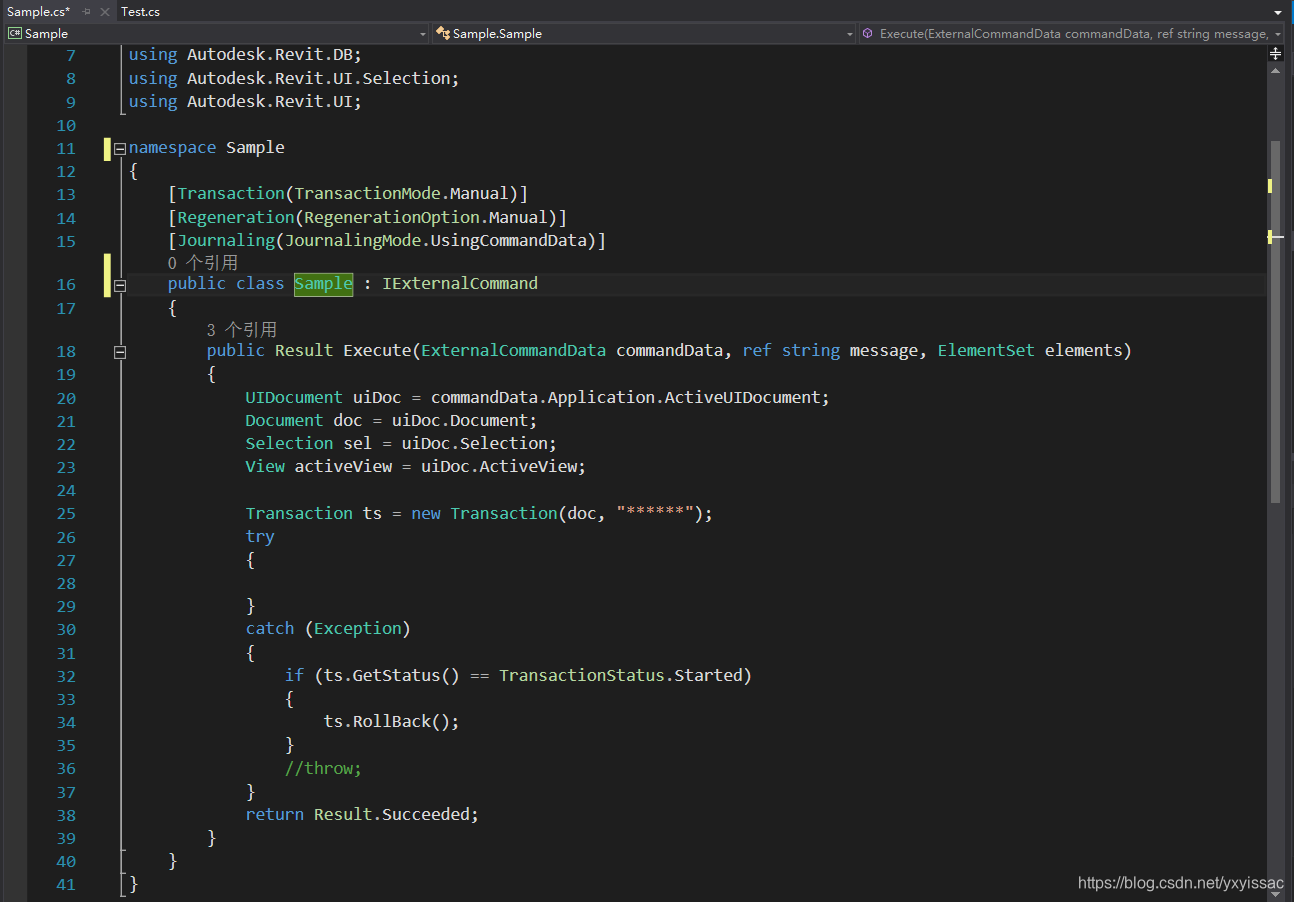Click the try keyword on line 26

(x=260, y=537)
